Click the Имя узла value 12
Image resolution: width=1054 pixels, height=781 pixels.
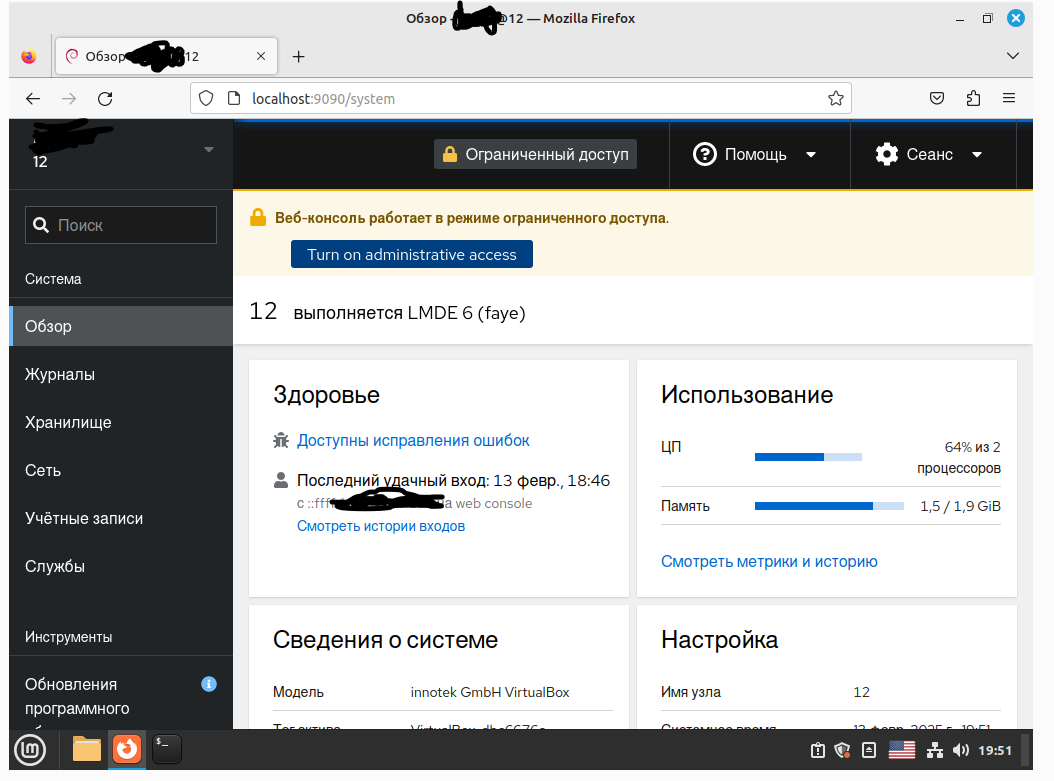861,692
